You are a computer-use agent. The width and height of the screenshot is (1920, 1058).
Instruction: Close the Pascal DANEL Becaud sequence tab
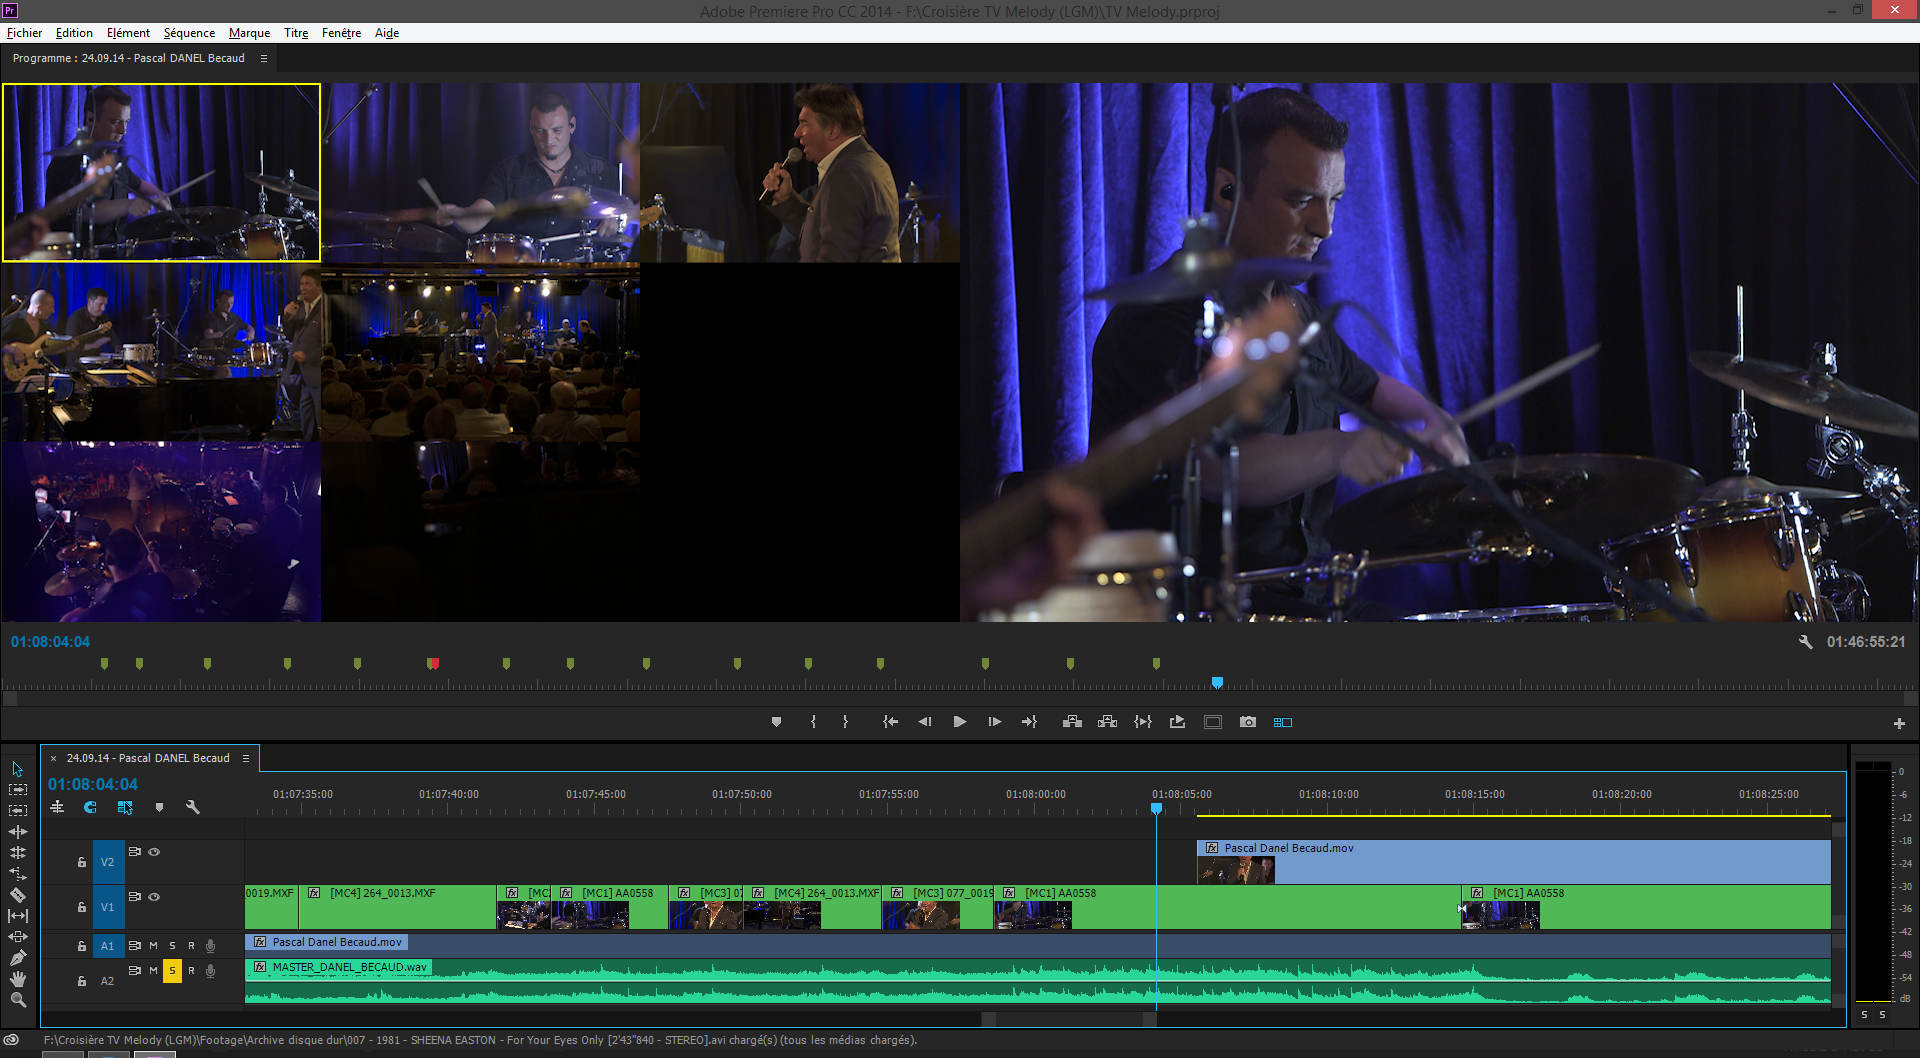pos(54,759)
